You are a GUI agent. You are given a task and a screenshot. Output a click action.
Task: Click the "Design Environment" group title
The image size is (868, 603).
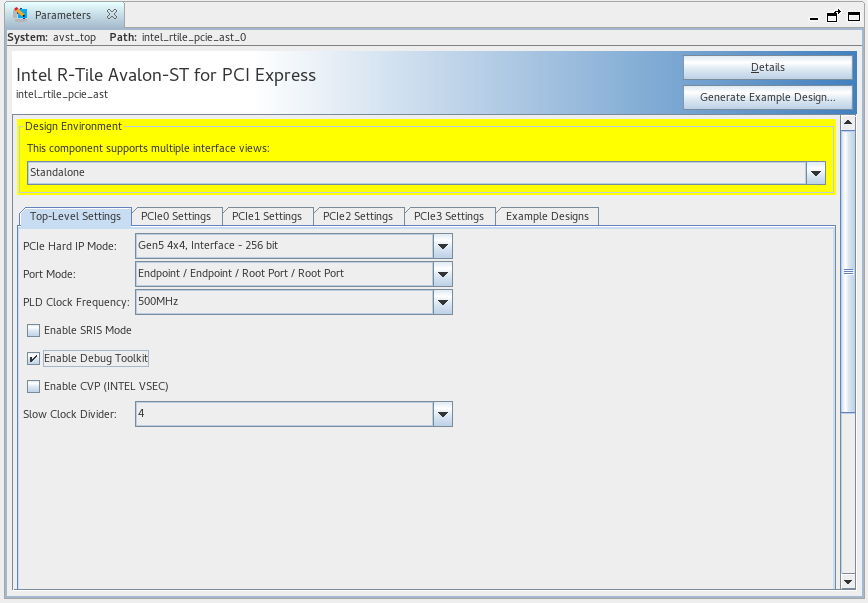[x=73, y=126]
